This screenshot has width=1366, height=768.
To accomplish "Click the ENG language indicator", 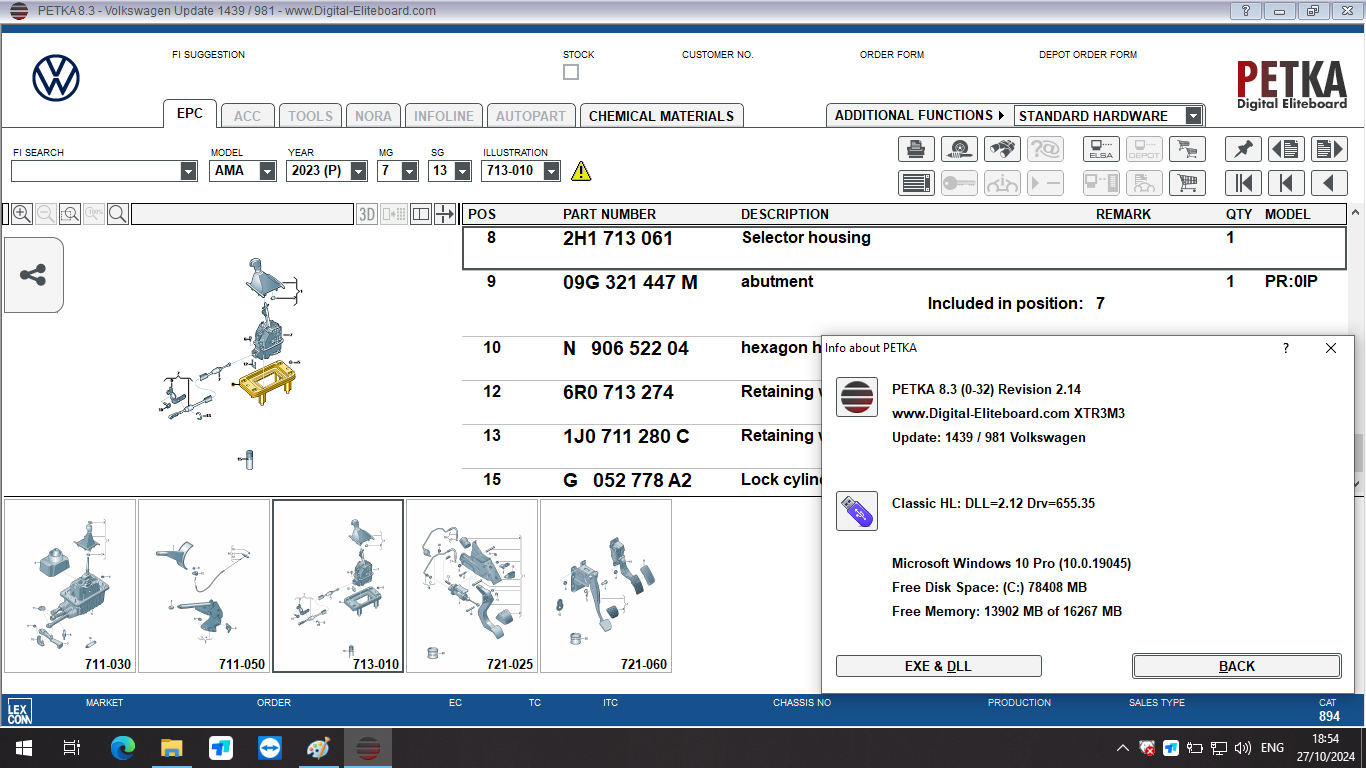I will [x=1272, y=748].
